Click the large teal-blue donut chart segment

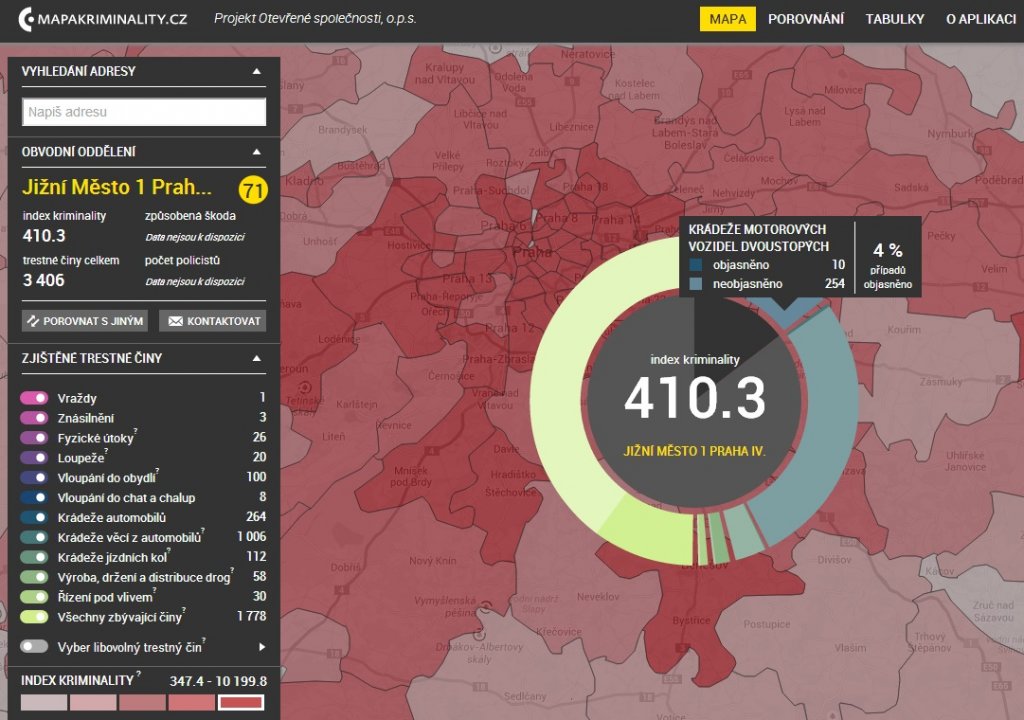(x=831, y=418)
